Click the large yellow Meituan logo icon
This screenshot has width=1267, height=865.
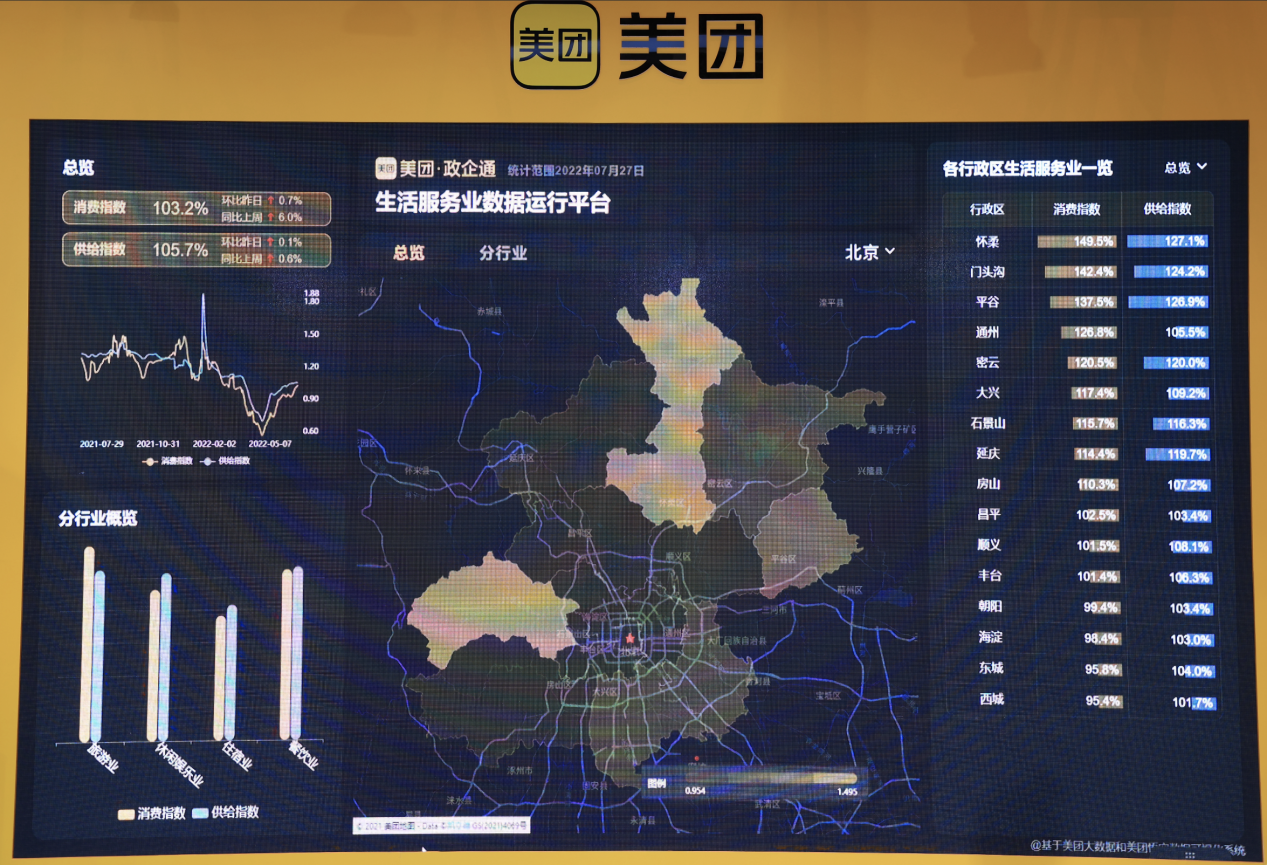(554, 44)
